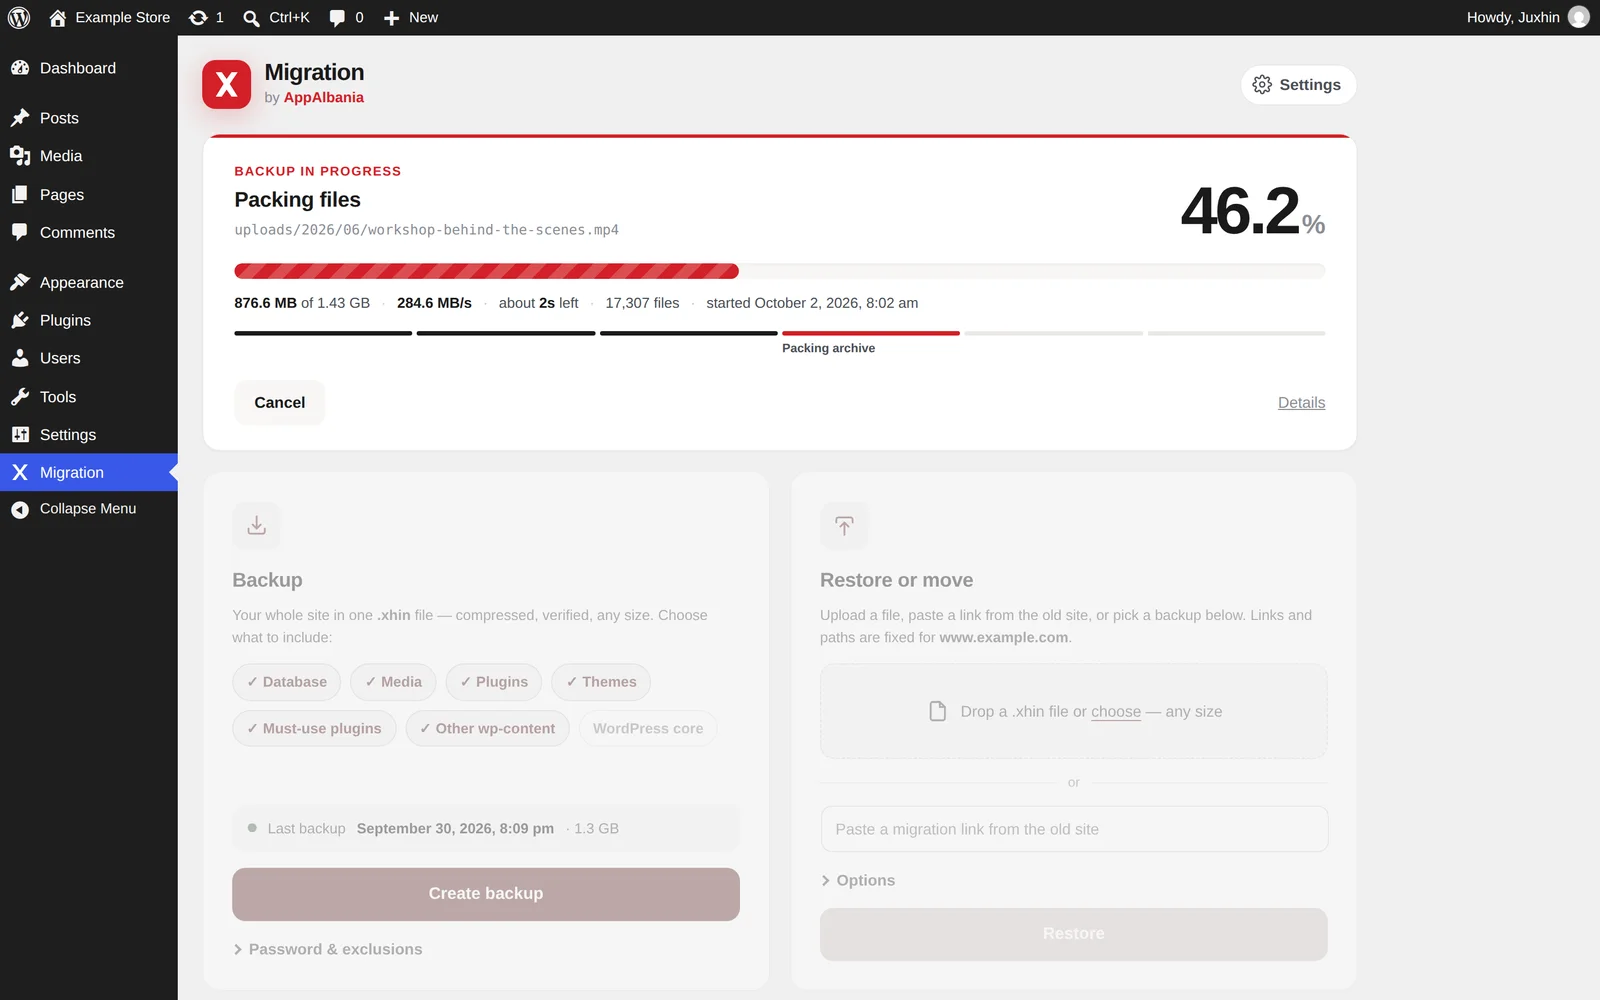Open comments bubble in admin bar
1600x1000 pixels.
[x=337, y=18]
